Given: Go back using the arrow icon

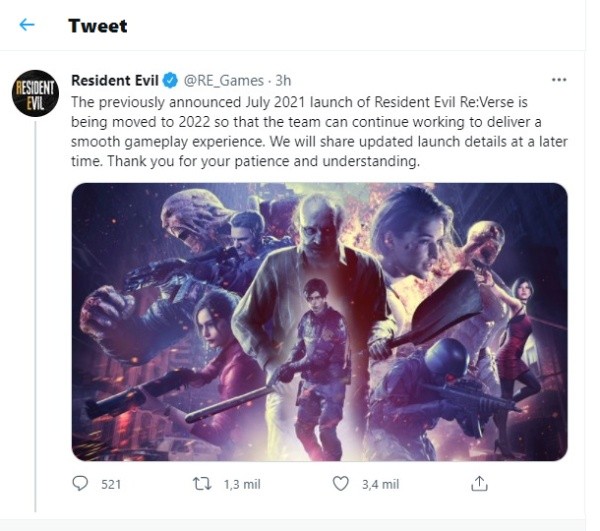Looking at the screenshot, I should 27,25.
